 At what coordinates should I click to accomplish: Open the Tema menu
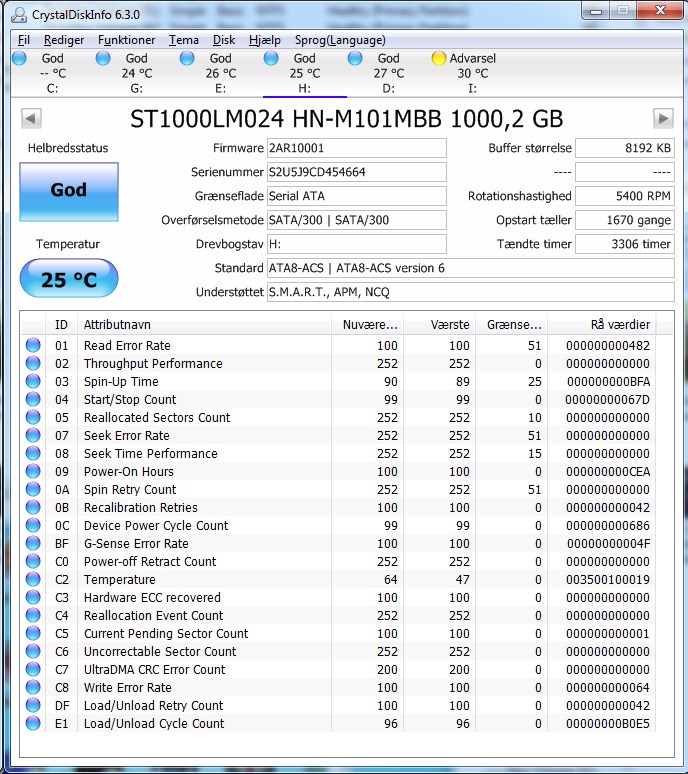coord(184,40)
